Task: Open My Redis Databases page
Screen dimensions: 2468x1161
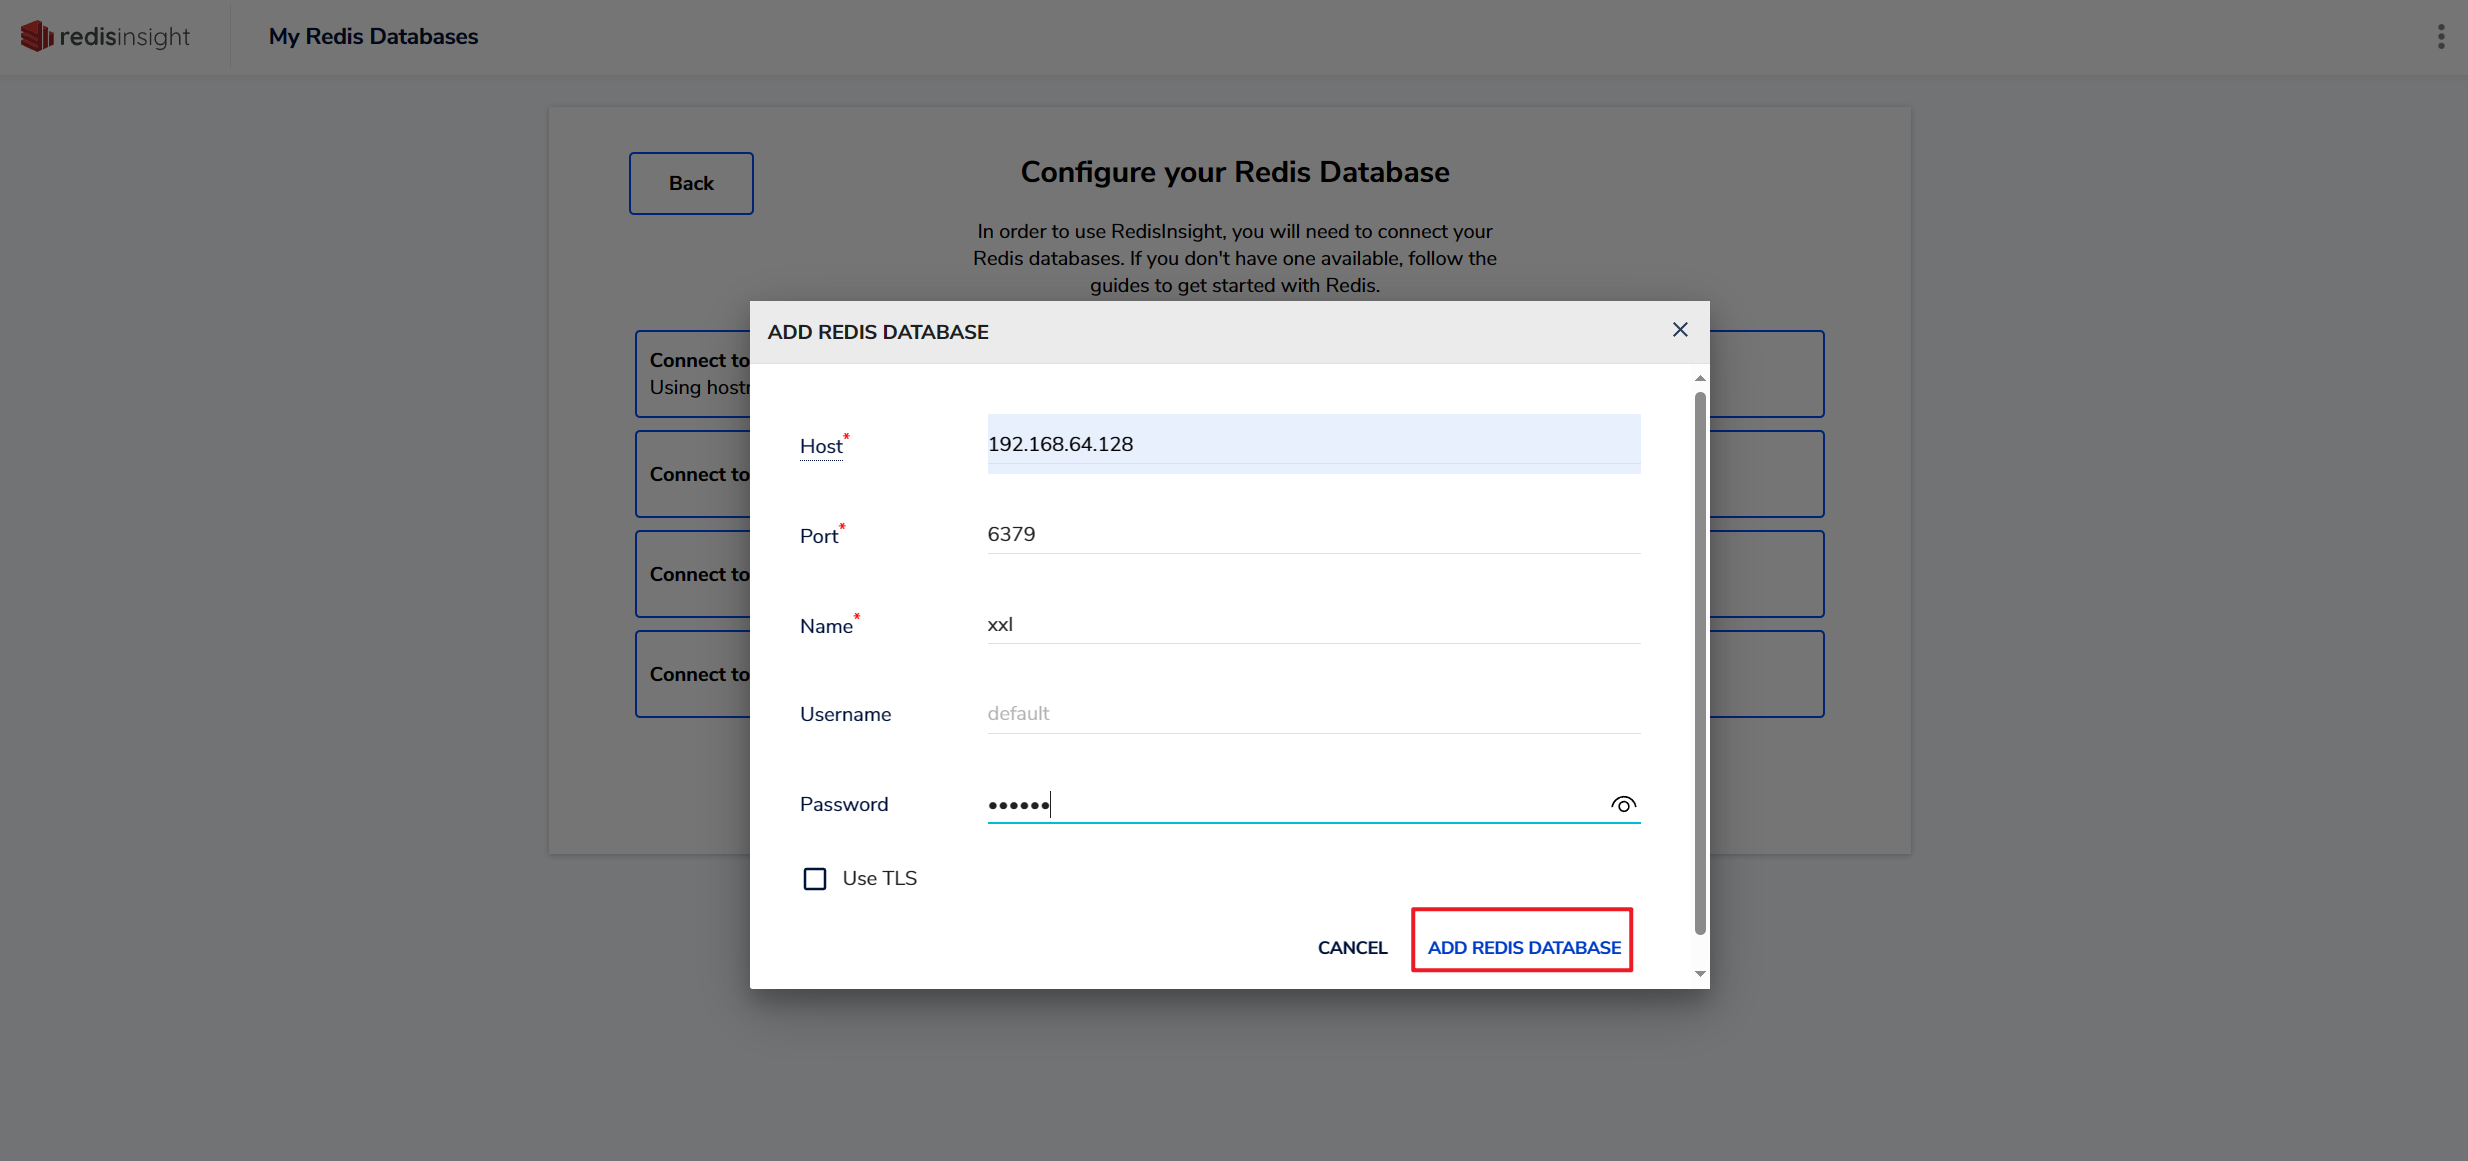Action: pyautogui.click(x=373, y=36)
